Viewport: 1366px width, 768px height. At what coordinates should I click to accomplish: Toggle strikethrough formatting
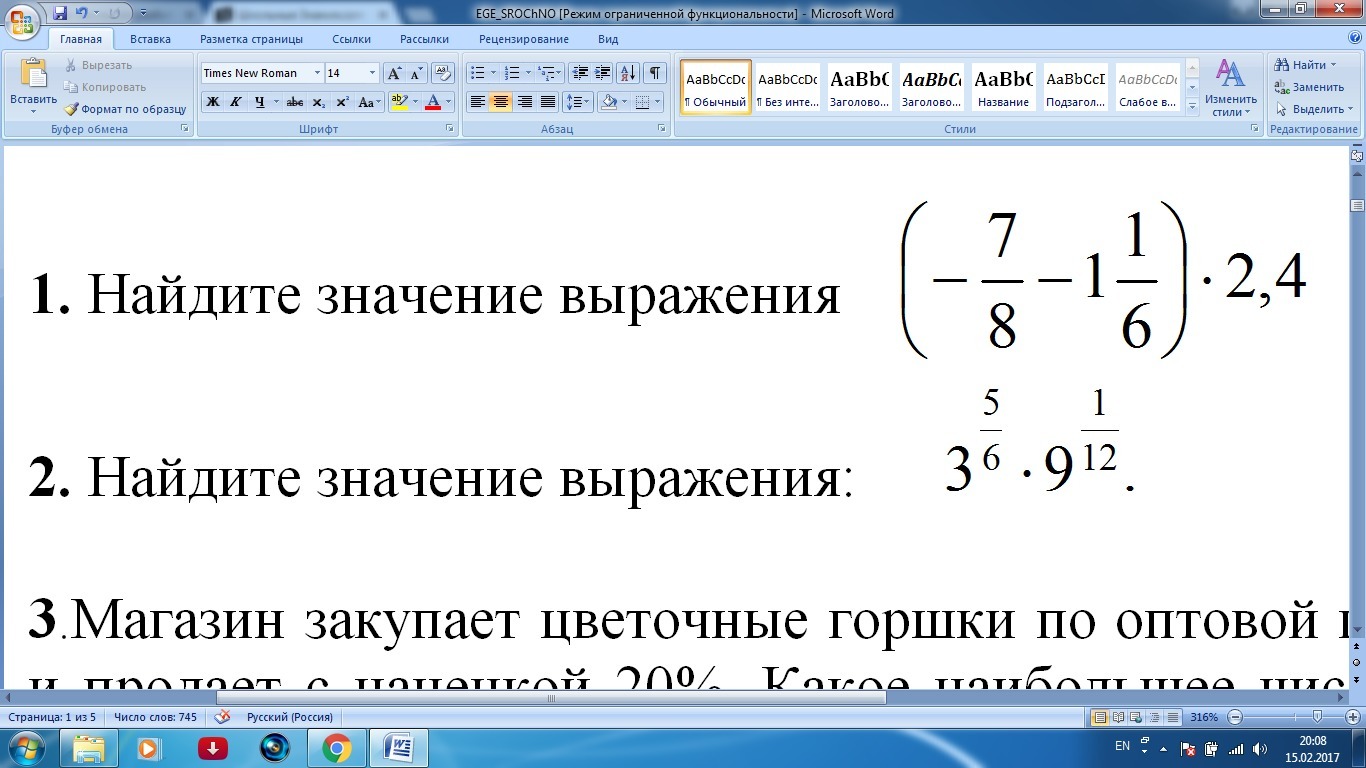coord(295,102)
